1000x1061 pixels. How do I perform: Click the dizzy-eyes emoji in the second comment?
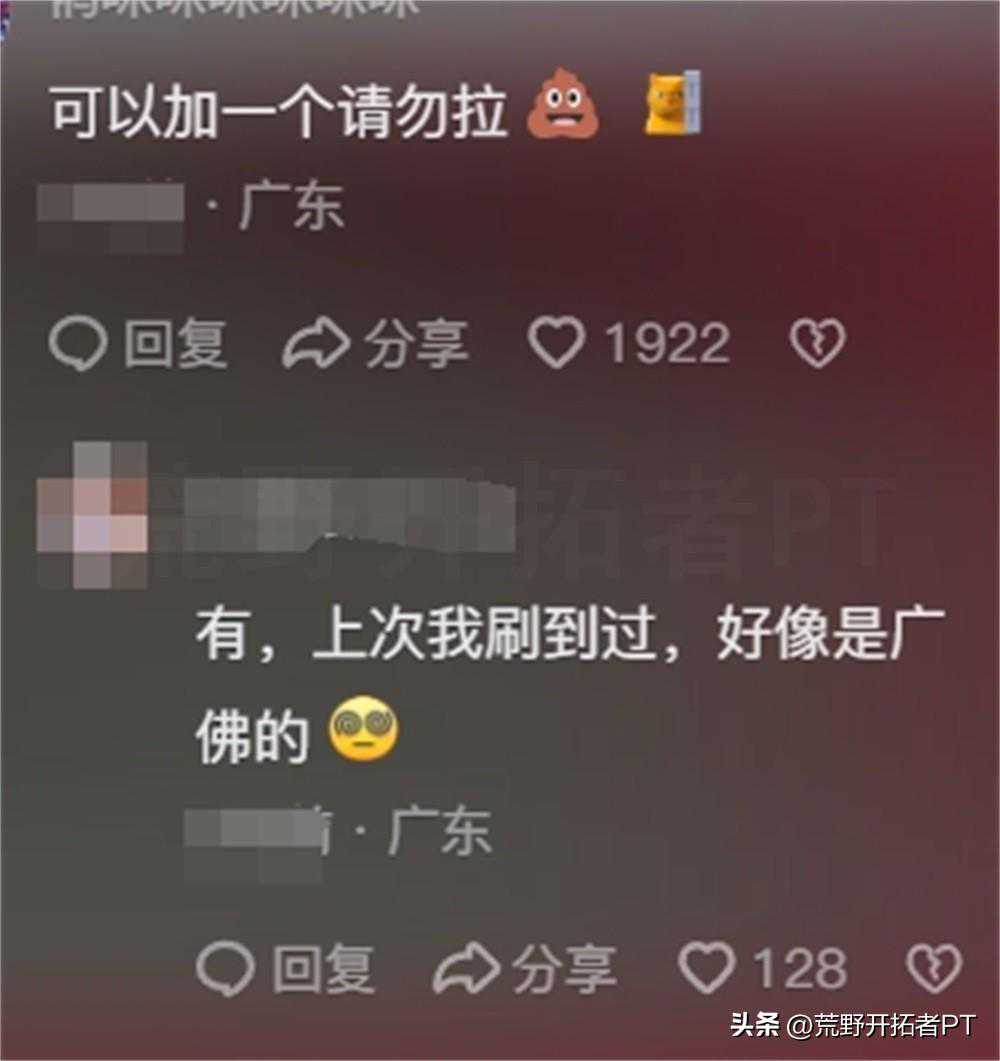coord(363,729)
